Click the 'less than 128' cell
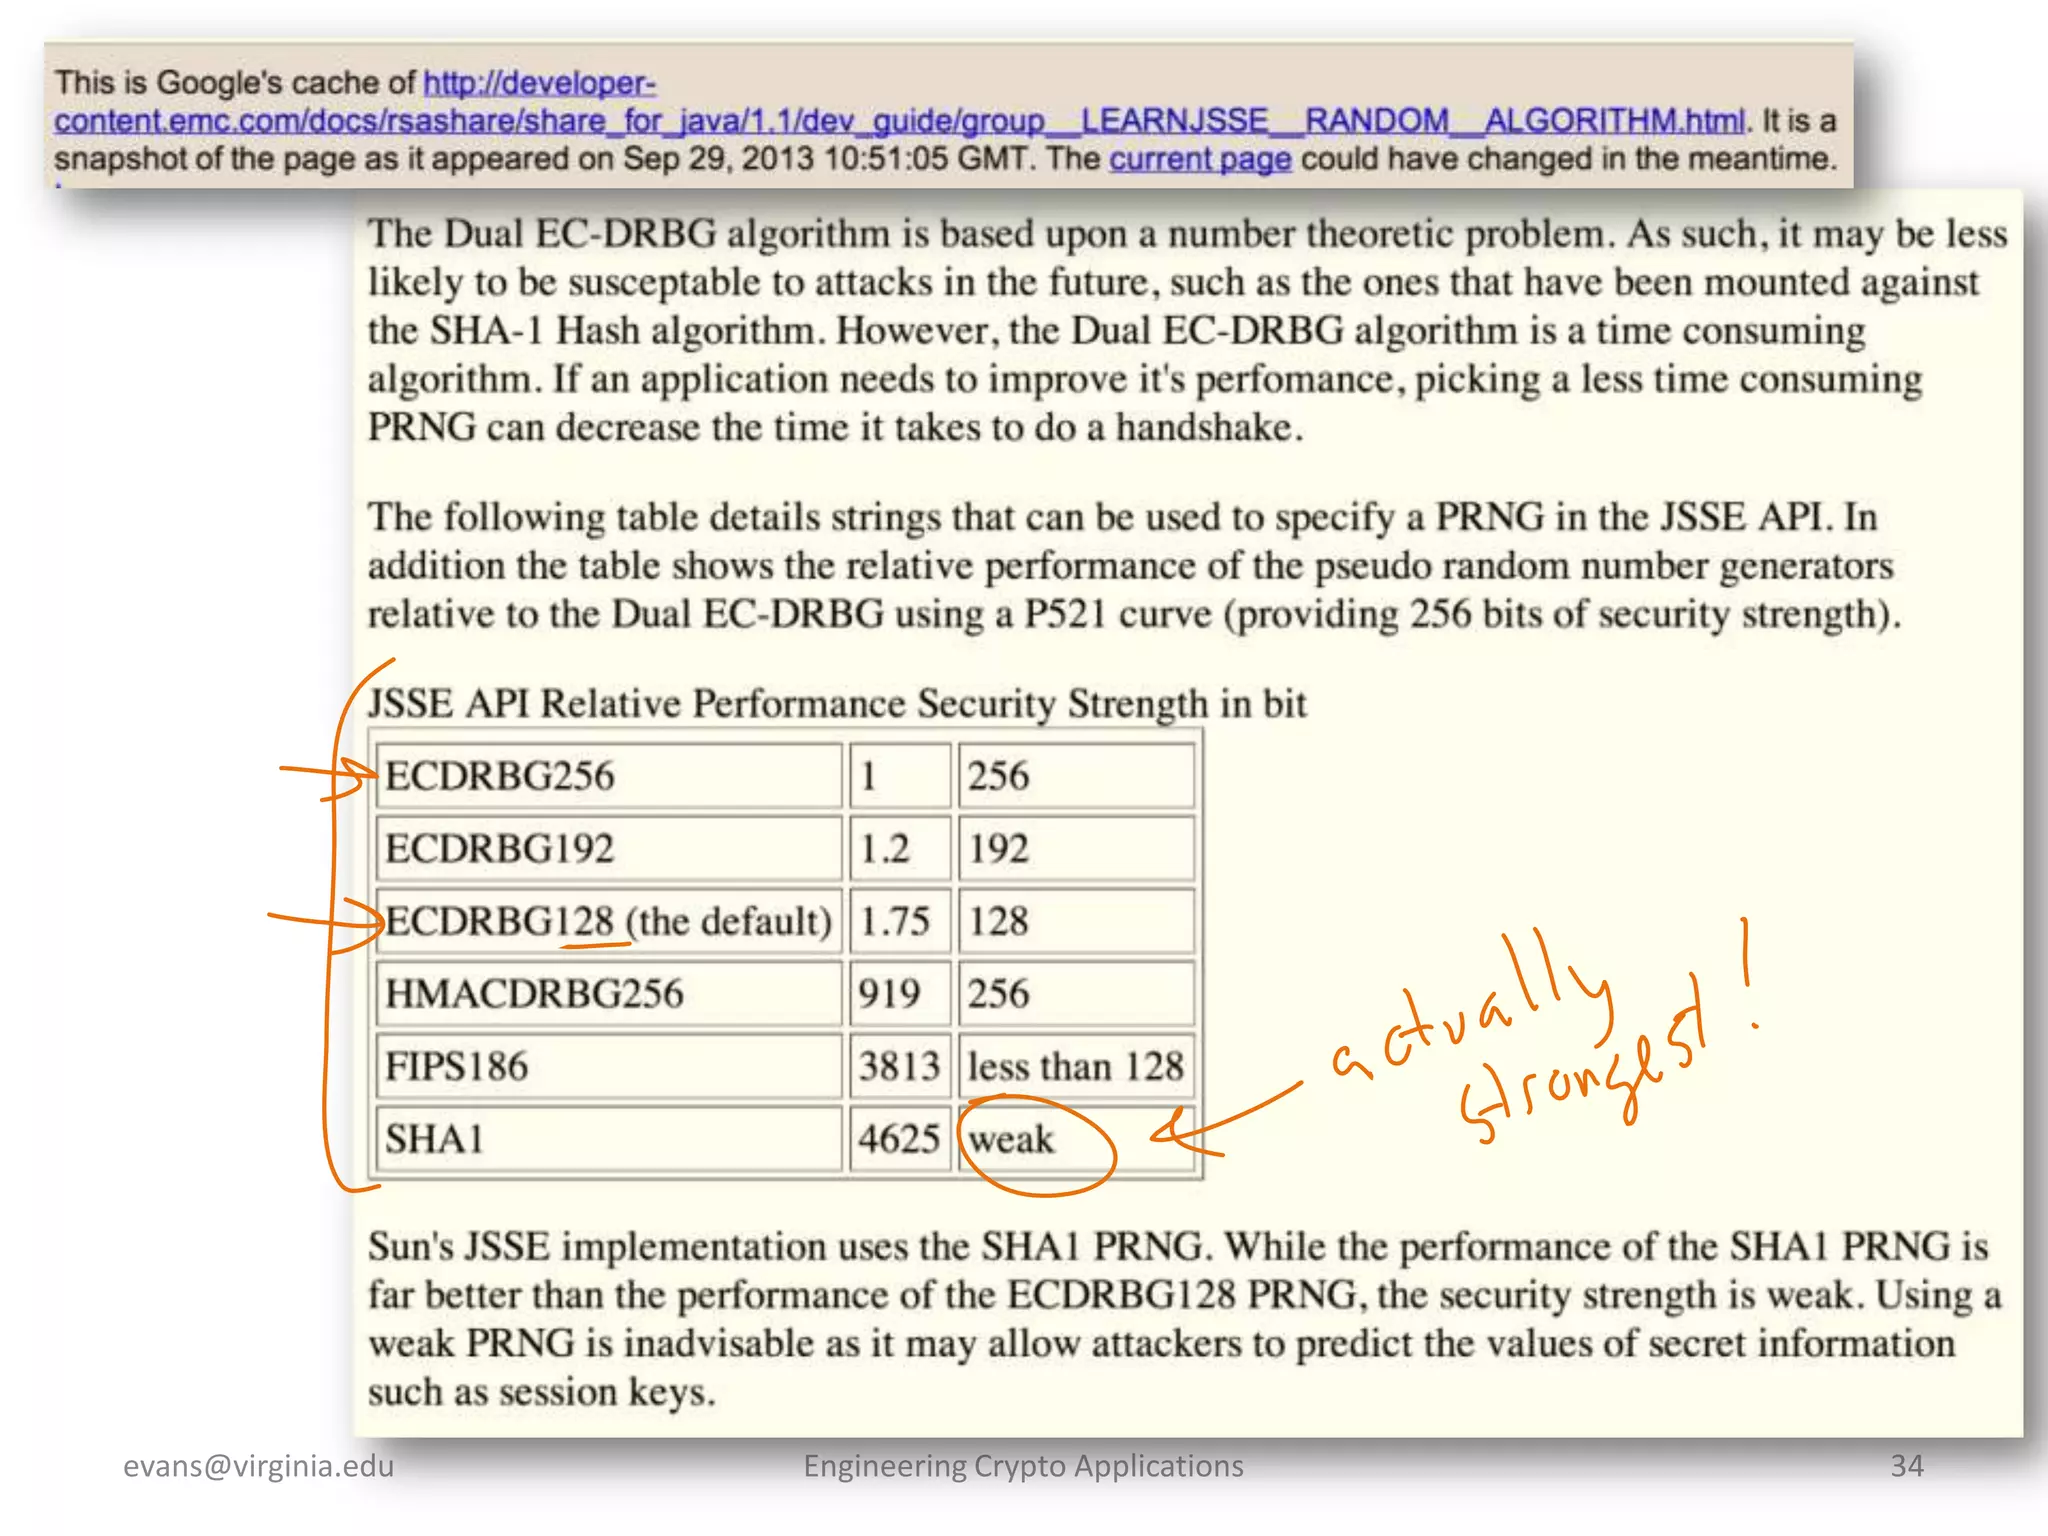This screenshot has height=1536, width=2048. coord(1075,1066)
